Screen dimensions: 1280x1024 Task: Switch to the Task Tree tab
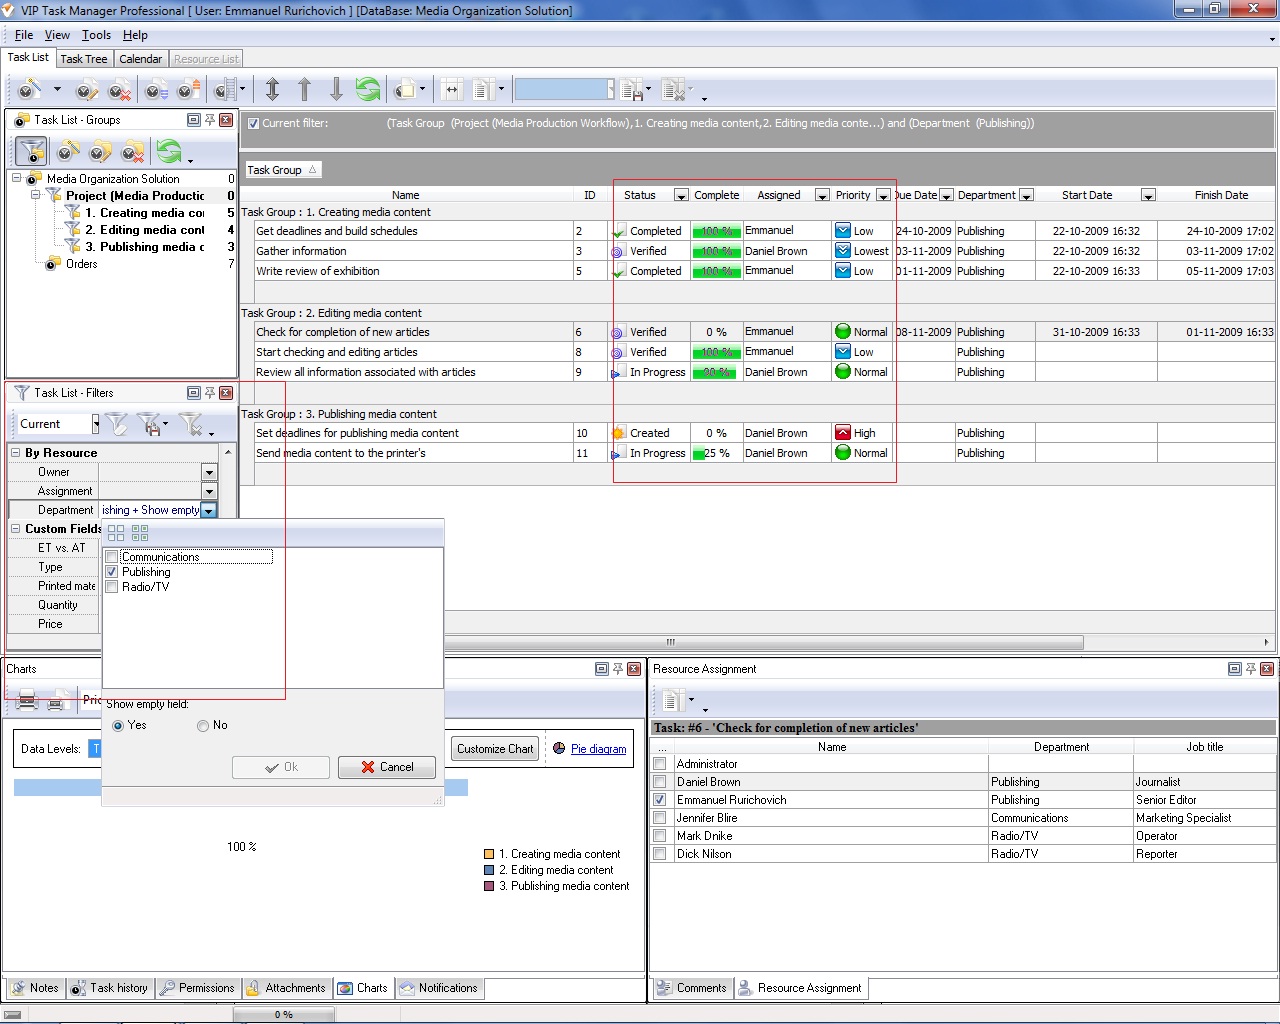(x=84, y=58)
